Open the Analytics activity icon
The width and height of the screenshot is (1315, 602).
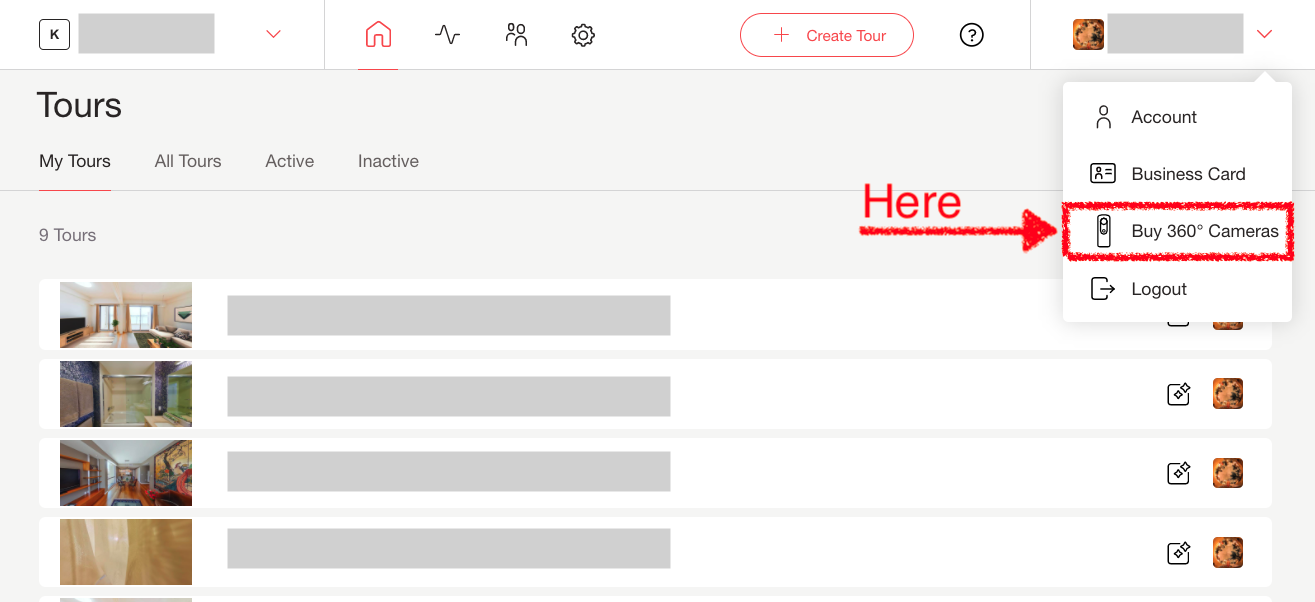click(x=447, y=35)
